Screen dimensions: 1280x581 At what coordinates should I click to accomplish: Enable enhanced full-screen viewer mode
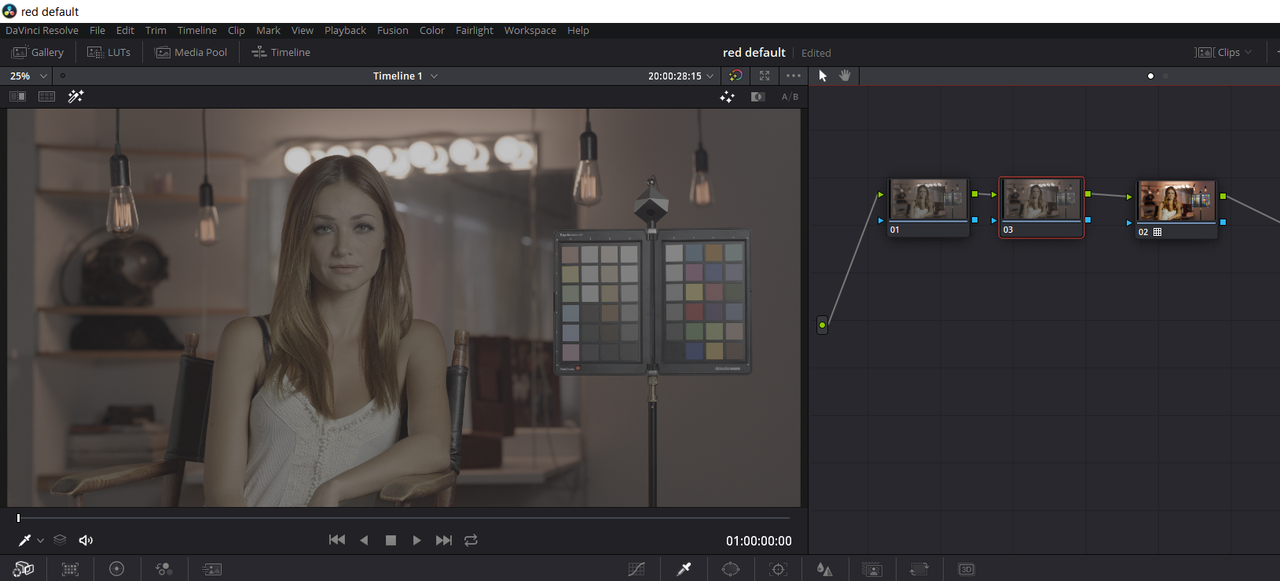tap(764, 76)
